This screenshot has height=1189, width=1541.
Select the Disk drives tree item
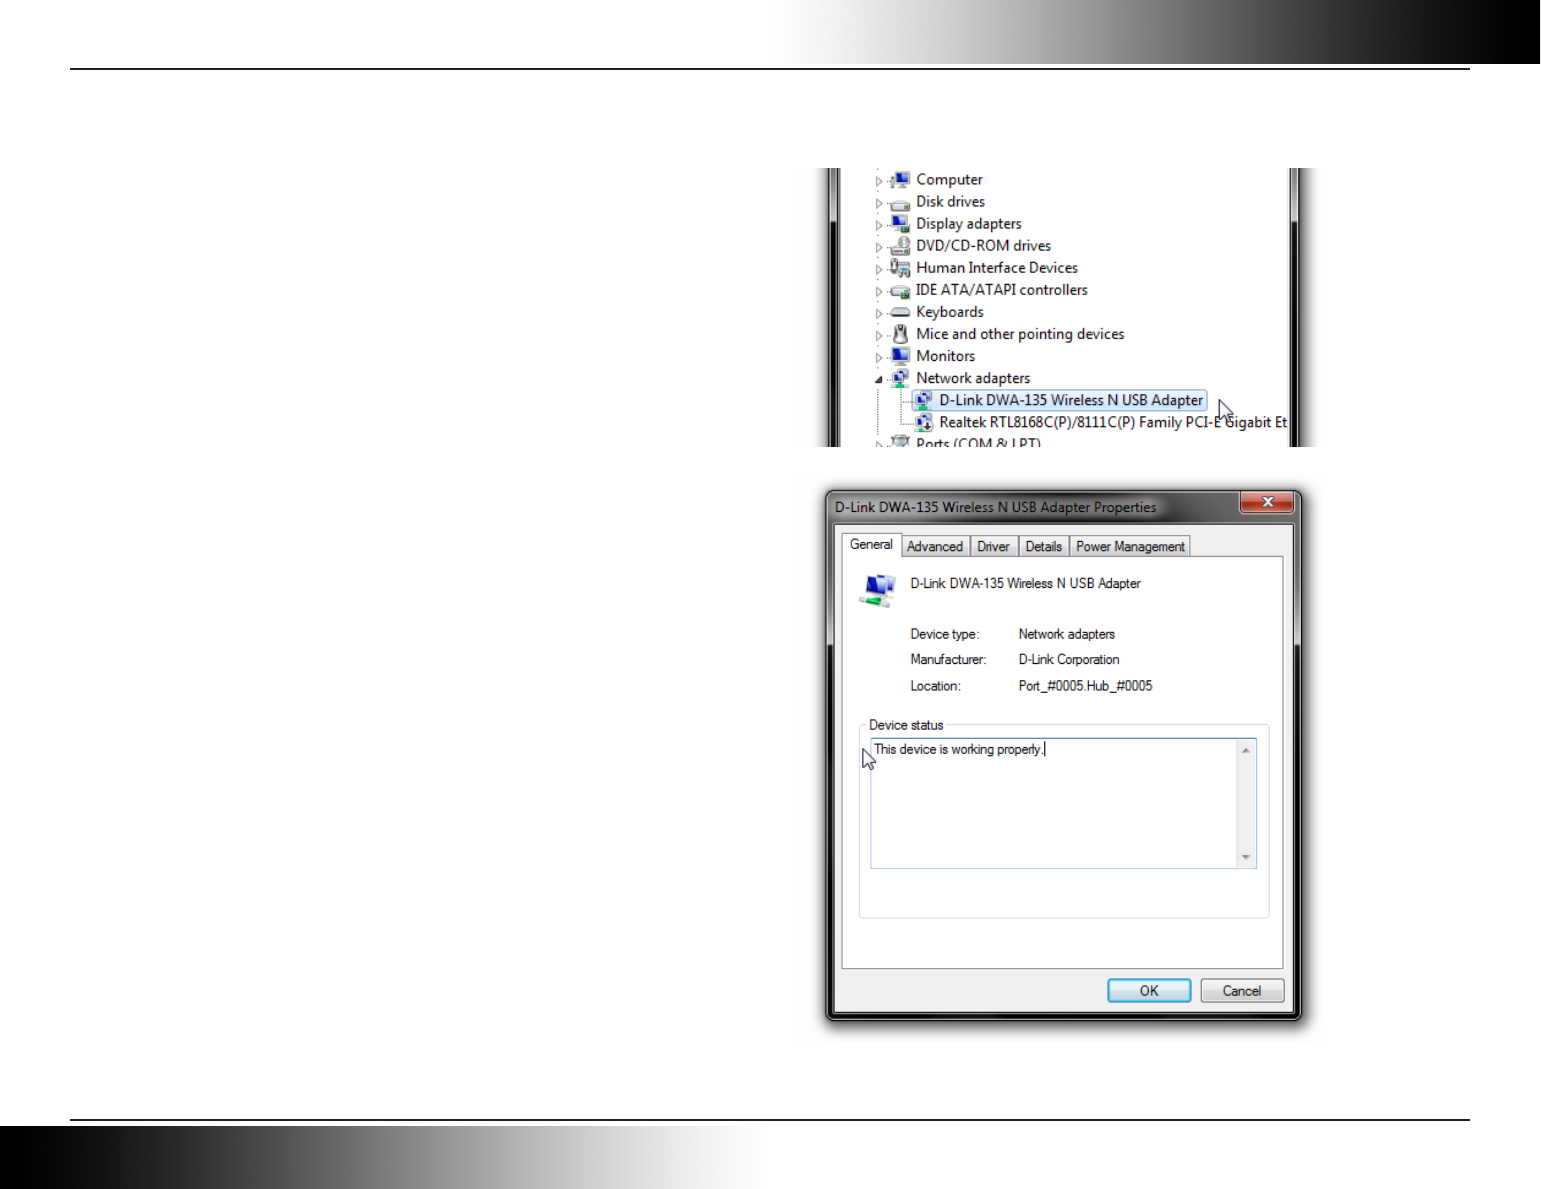[950, 202]
